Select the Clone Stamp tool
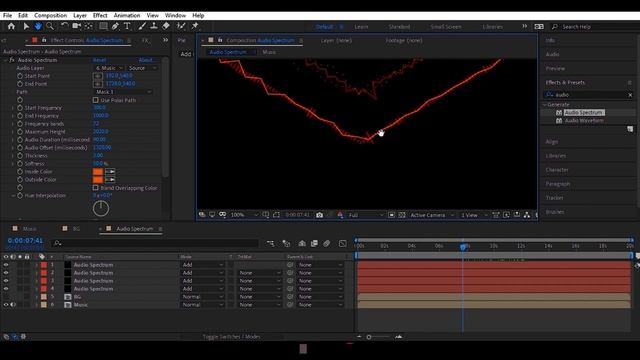640x360 pixels. pyautogui.click(x=154, y=26)
